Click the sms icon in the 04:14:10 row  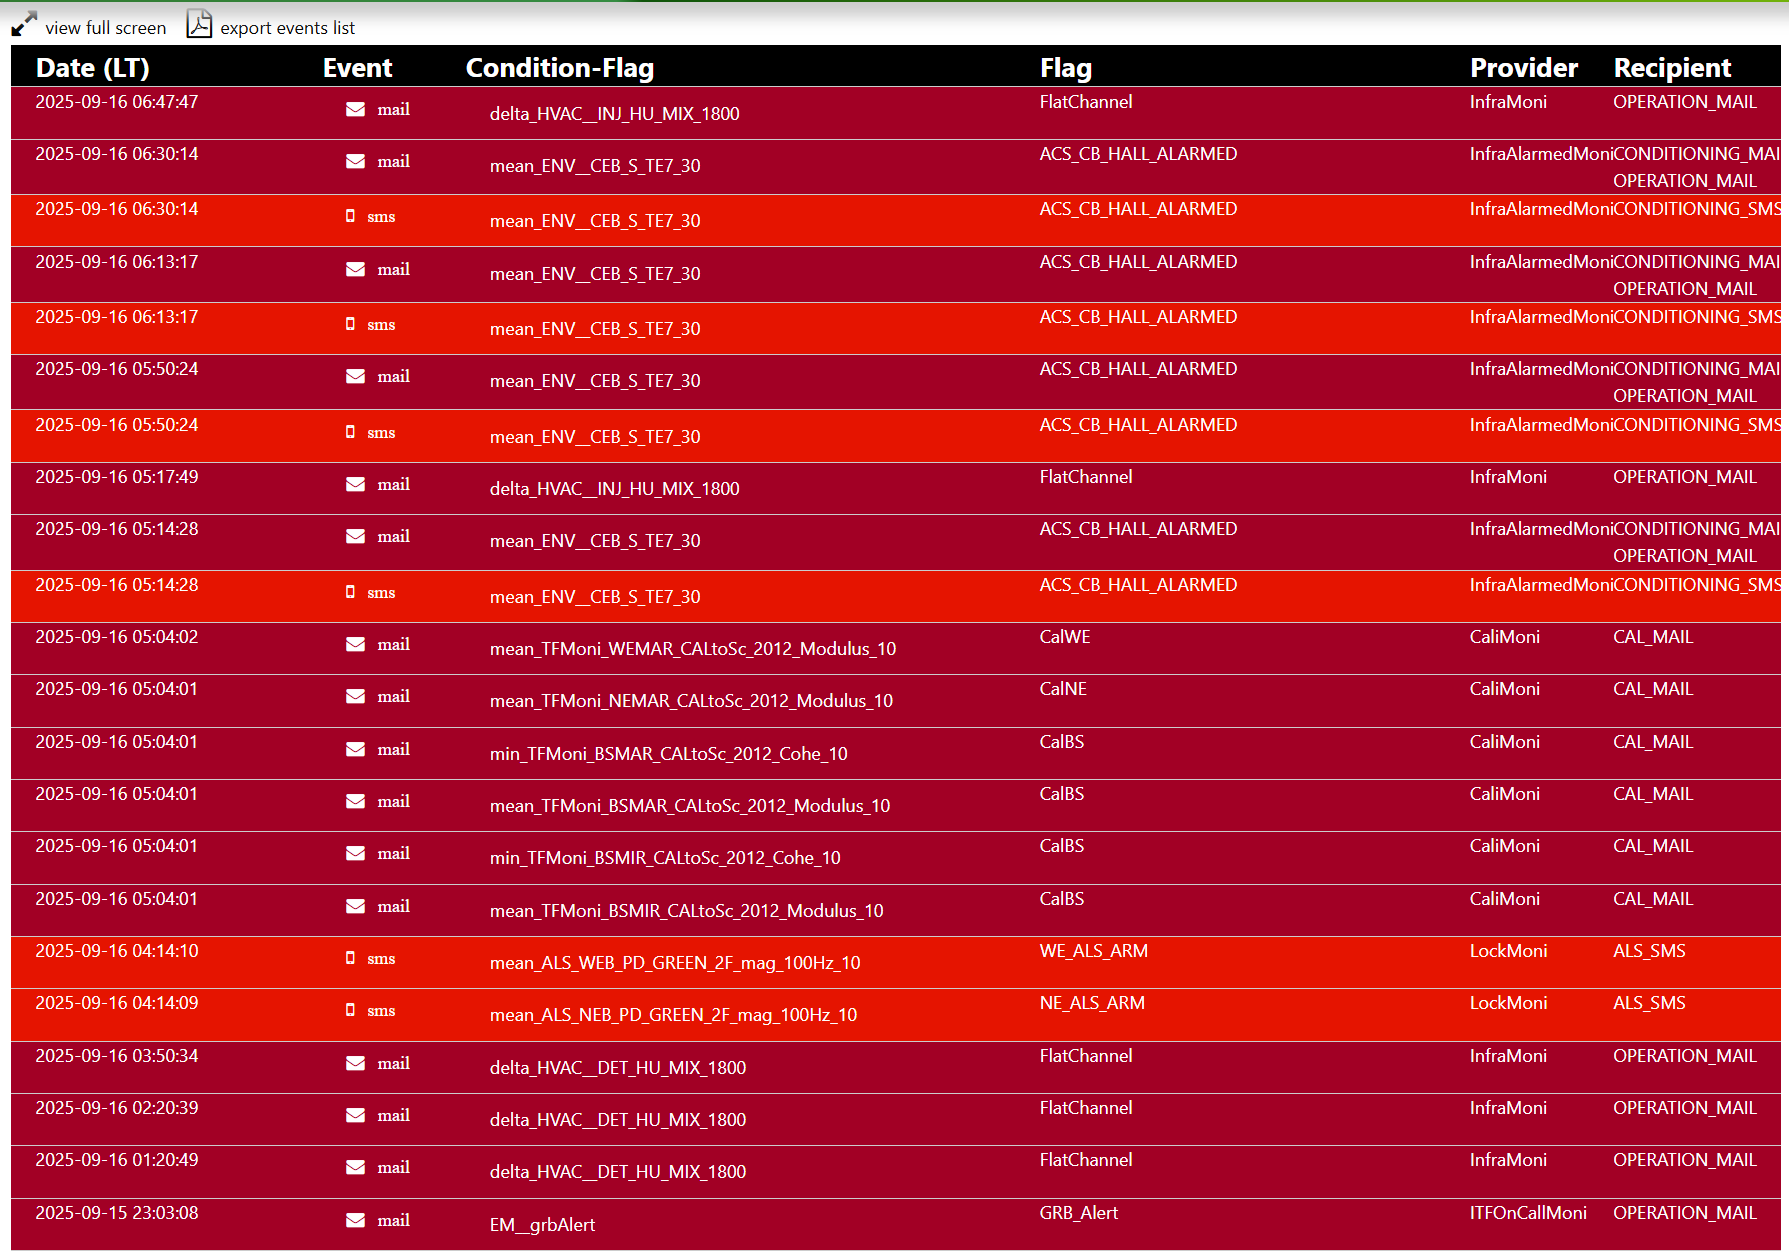click(350, 958)
